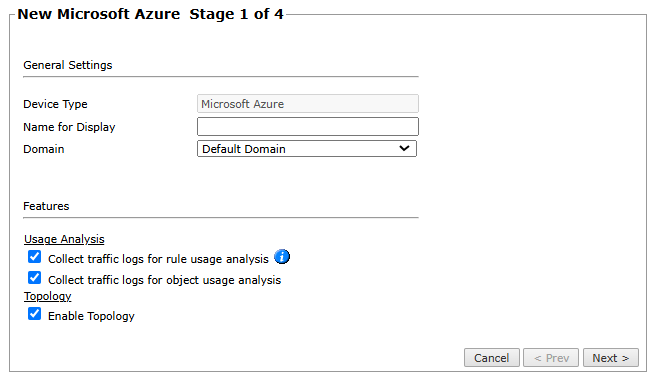Uncheck Collect traffic logs for rule usage analysis
655x378 pixels.
[35, 257]
